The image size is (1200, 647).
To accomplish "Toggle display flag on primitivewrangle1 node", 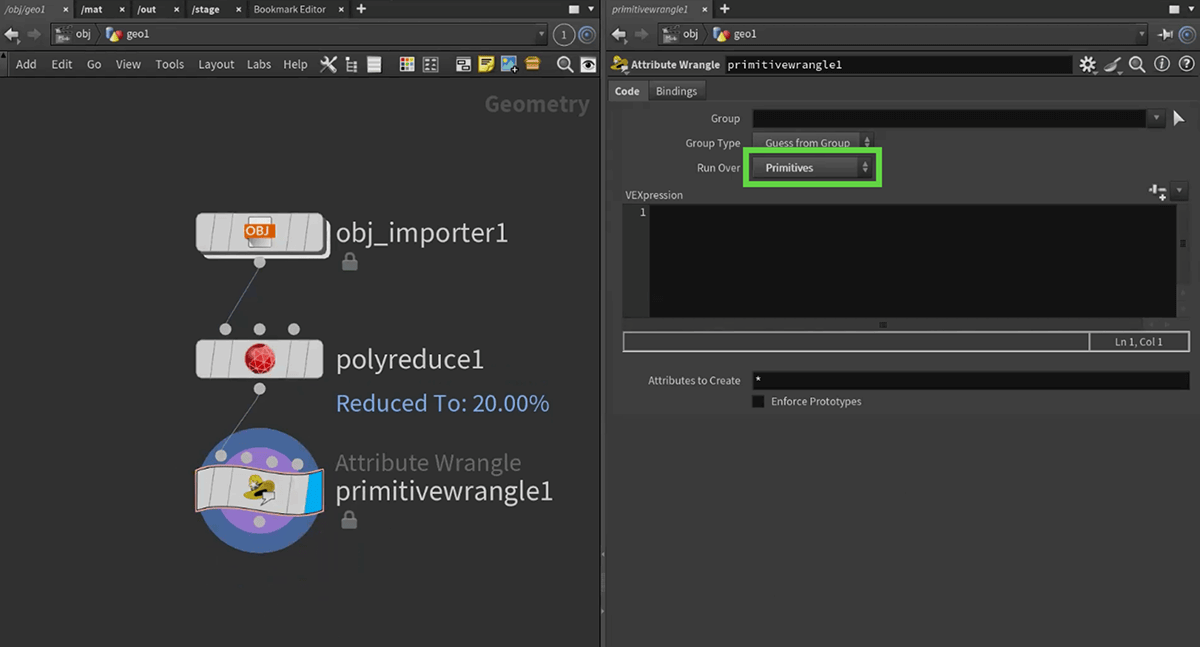I will [x=313, y=489].
